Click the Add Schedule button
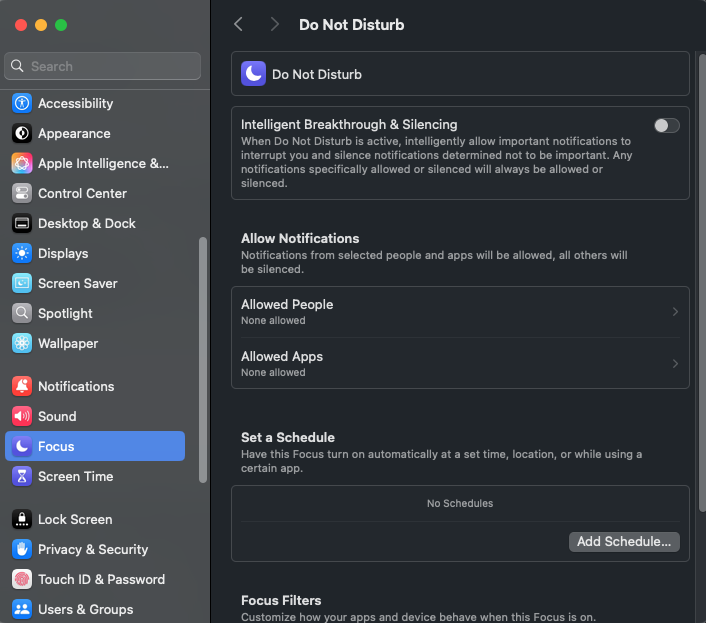 pos(624,542)
